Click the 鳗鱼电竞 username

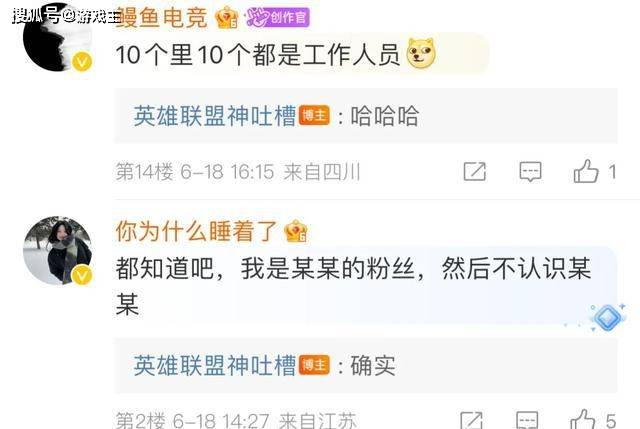(x=162, y=17)
